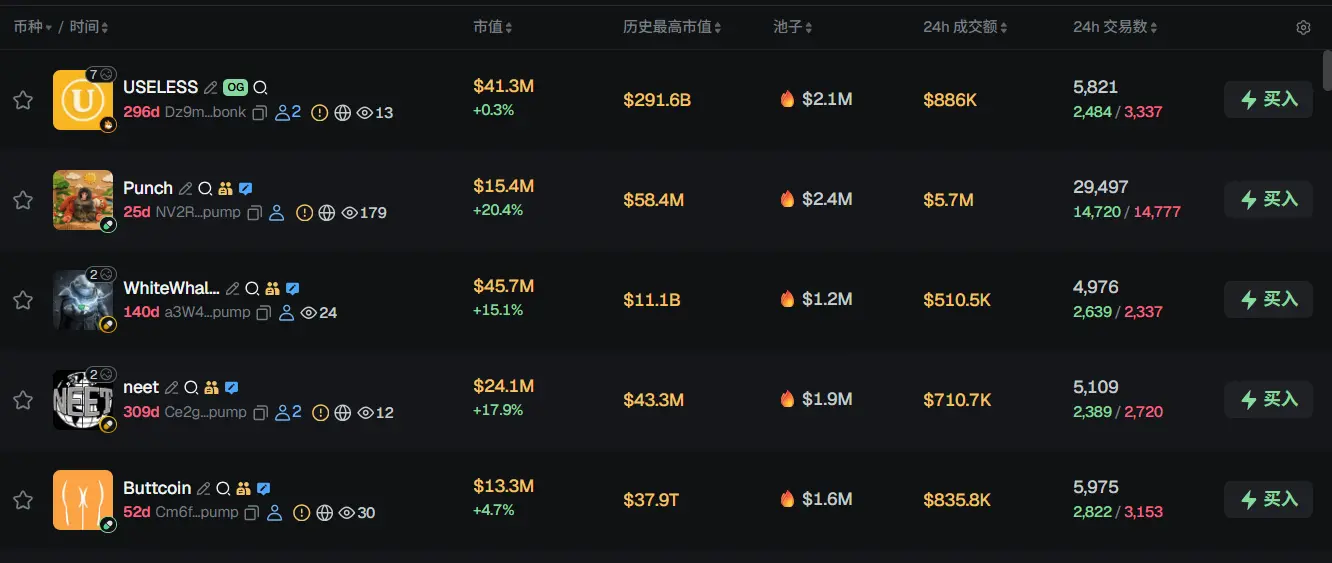Open table column settings gear
This screenshot has width=1332, height=563.
pyautogui.click(x=1303, y=28)
